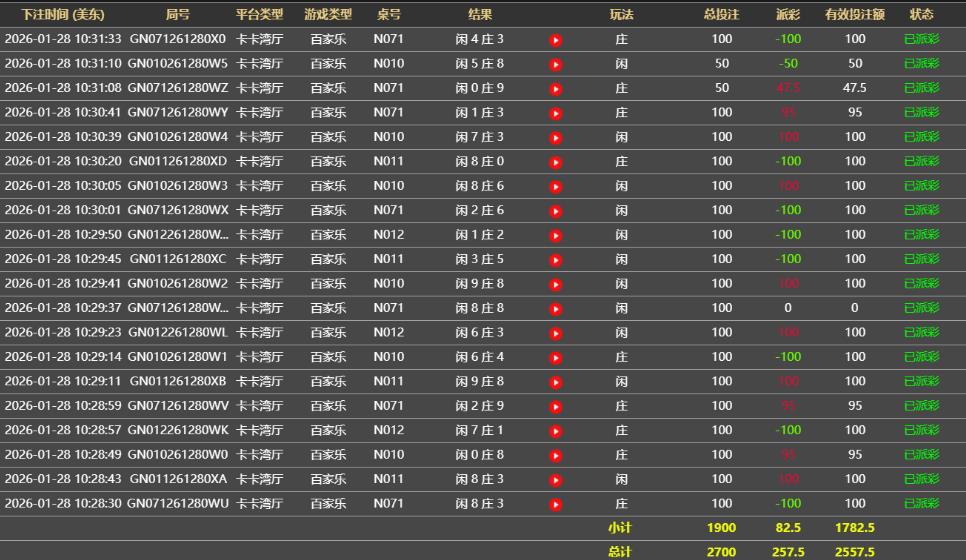The width and height of the screenshot is (966, 560).
Task: Play replay for round GN012261280WK
Action: pyautogui.click(x=556, y=431)
